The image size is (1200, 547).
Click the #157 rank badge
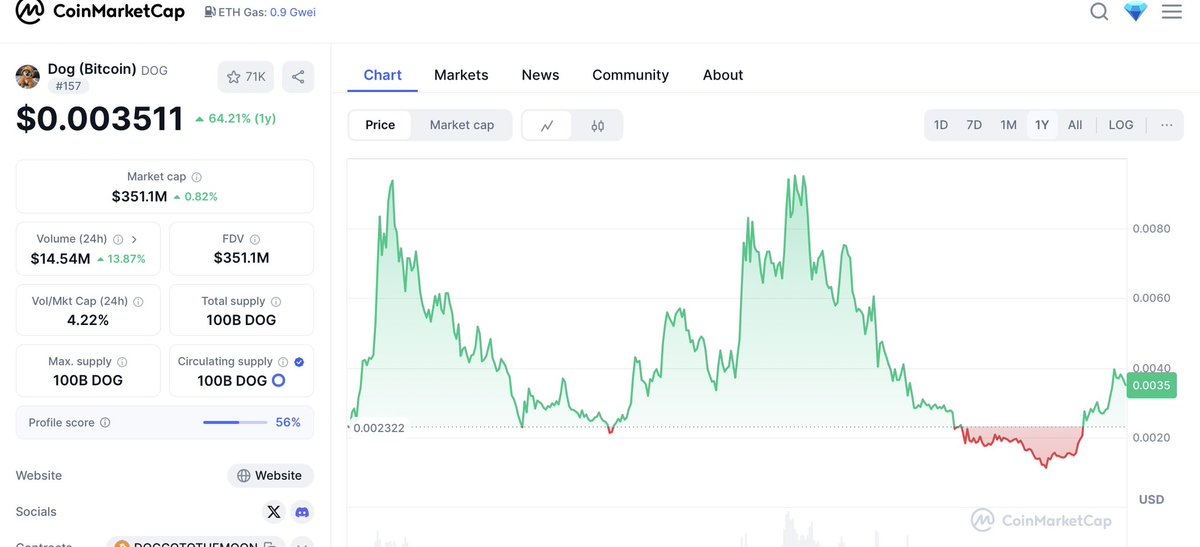point(69,86)
